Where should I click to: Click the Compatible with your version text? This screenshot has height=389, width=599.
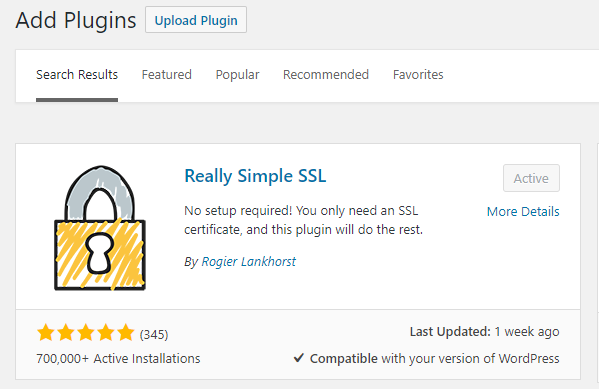pos(434,358)
